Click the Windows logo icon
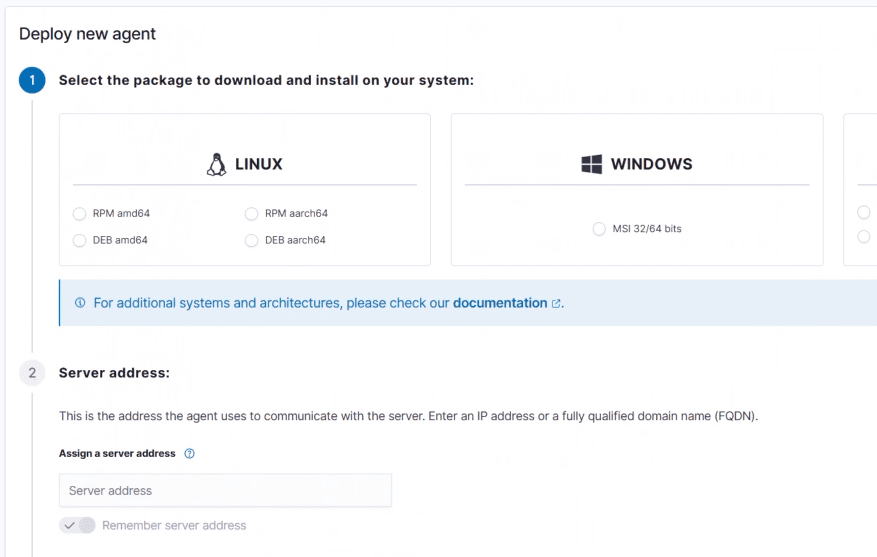Screen dimensions: 877x557 (592, 164)
